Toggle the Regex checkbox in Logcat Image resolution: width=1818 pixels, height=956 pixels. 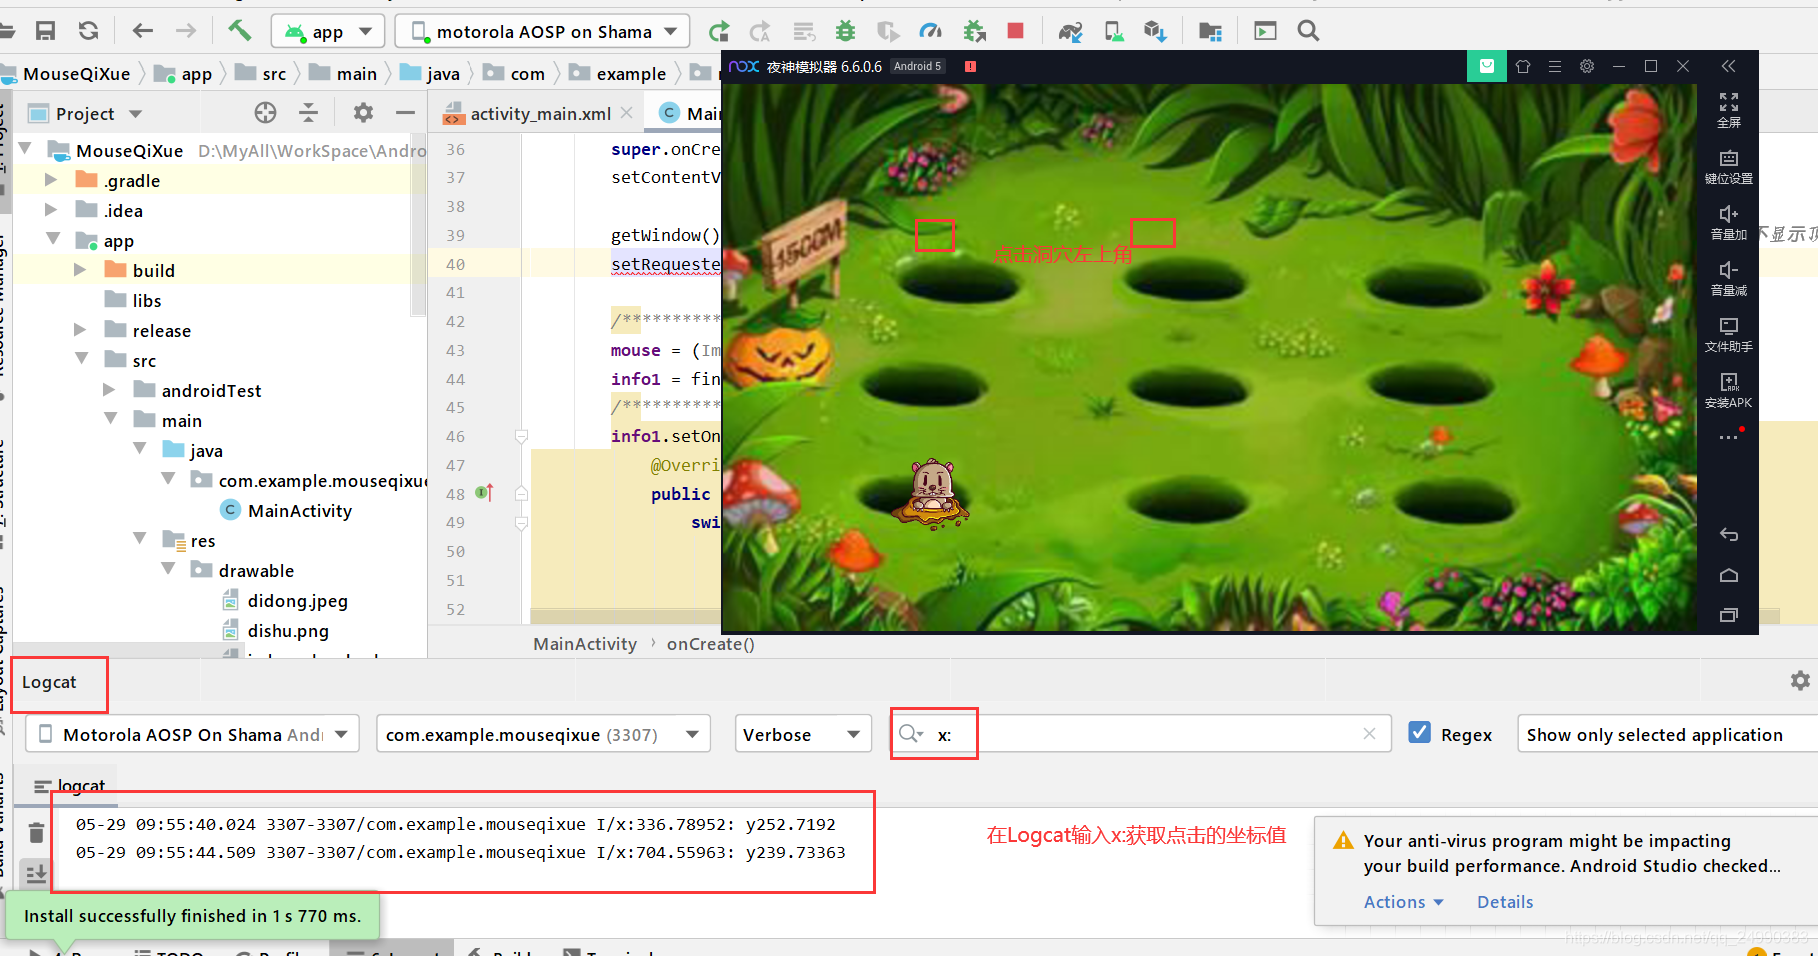click(1419, 733)
